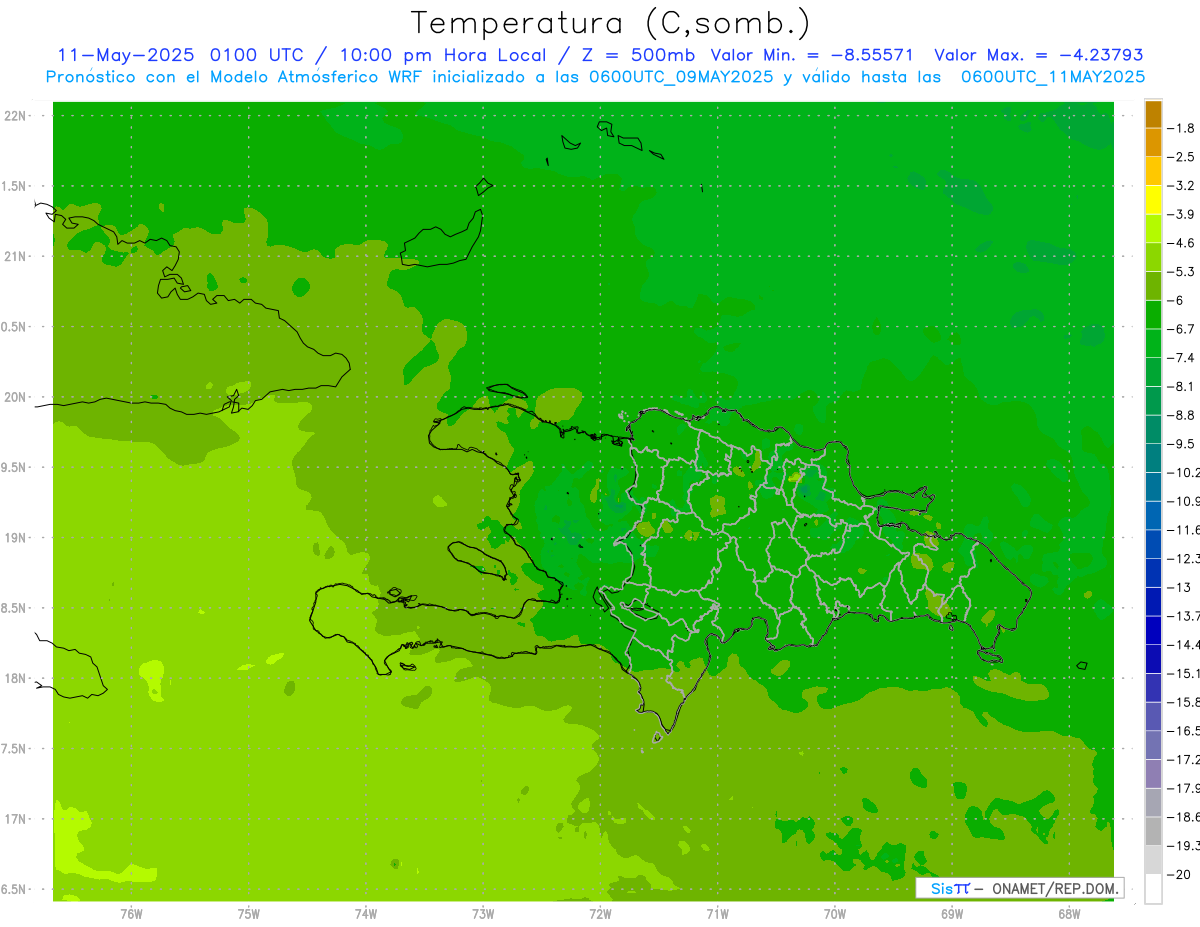Click the 75W longitude axis label
Screen dimensions: 1200x927
249,914
